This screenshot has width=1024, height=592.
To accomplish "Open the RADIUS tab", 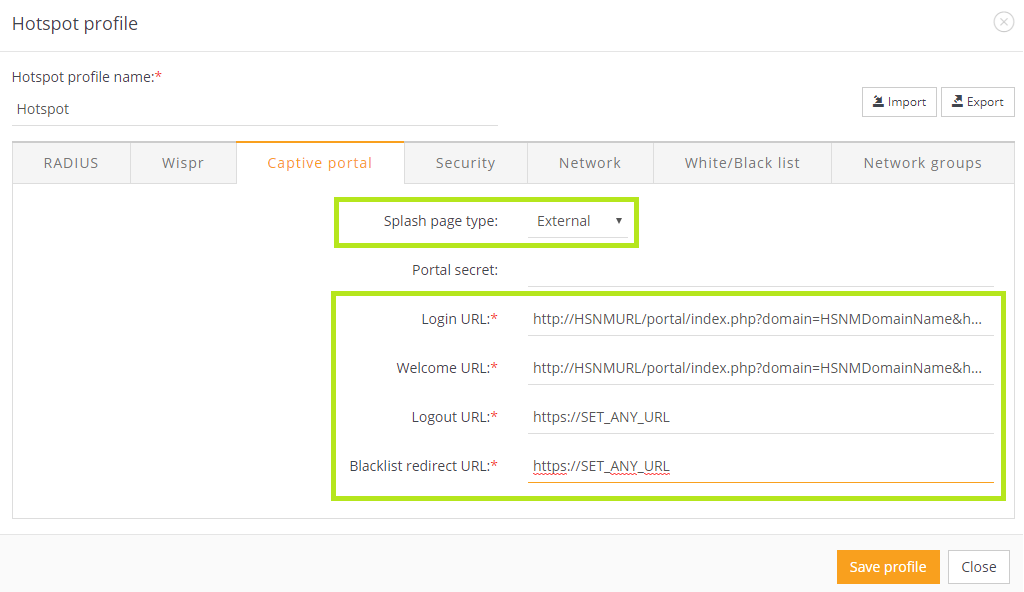I will click(x=71, y=163).
